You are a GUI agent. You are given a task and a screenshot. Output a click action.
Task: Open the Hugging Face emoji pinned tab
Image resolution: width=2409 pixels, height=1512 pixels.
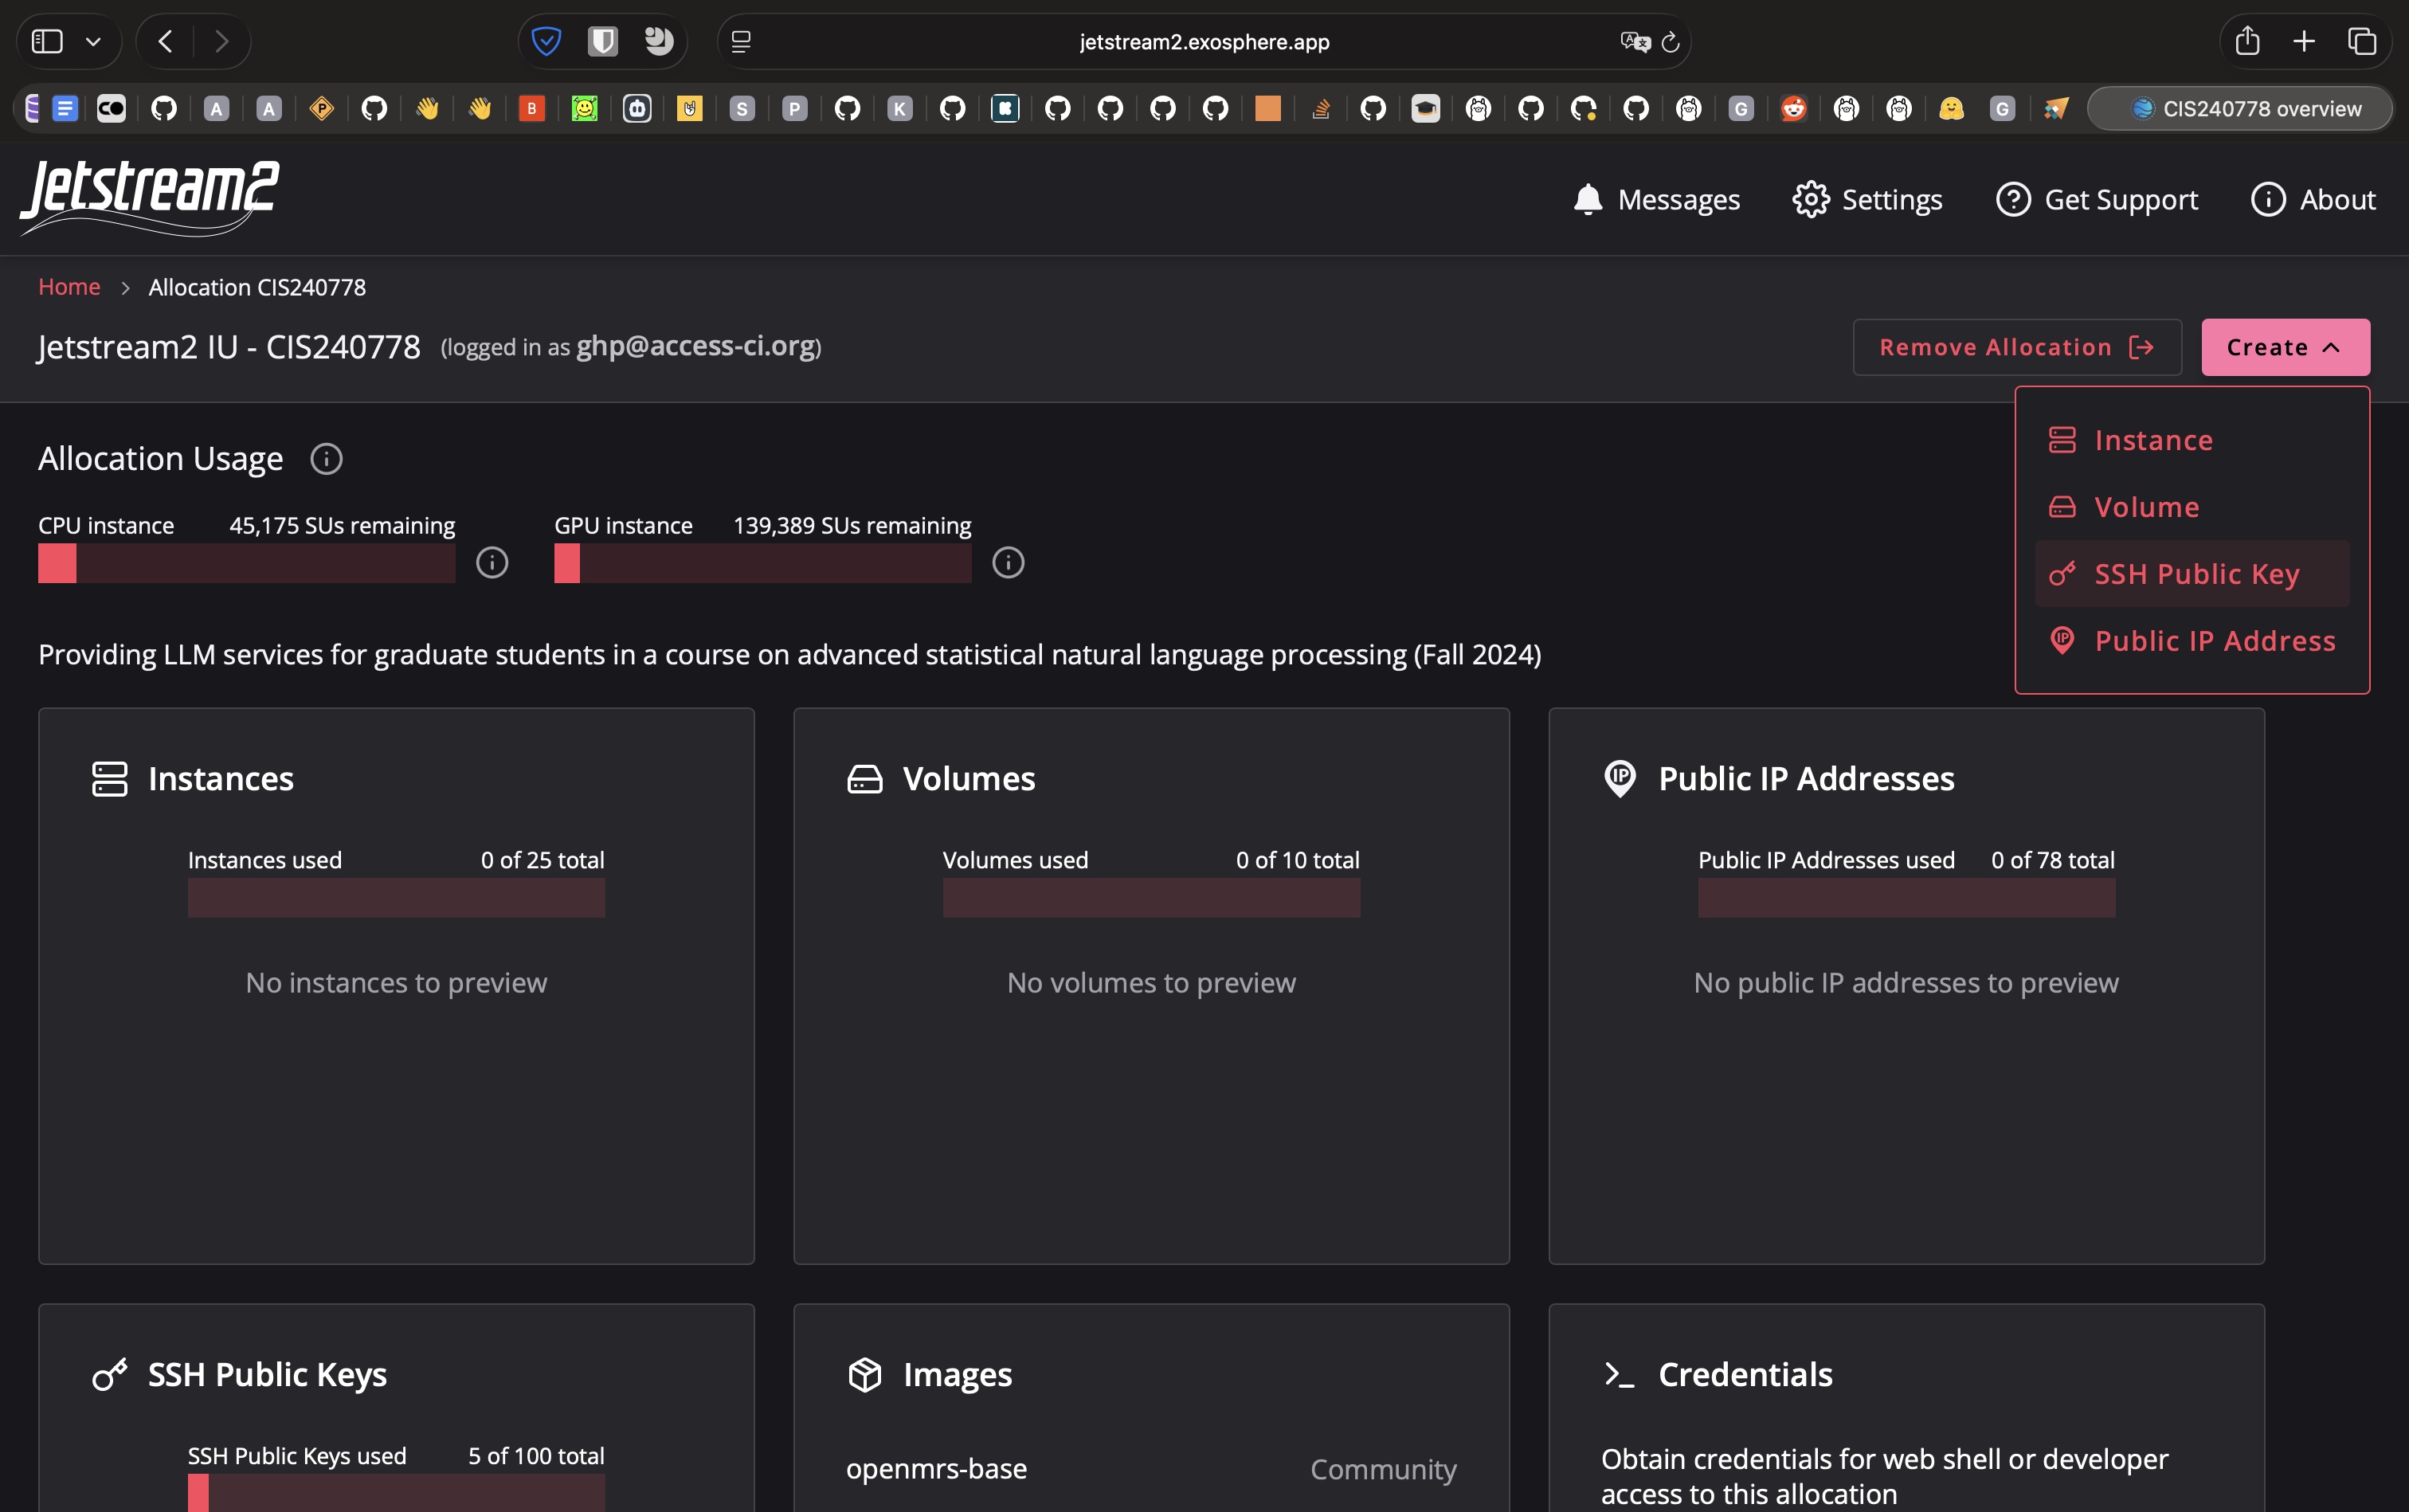[1951, 108]
